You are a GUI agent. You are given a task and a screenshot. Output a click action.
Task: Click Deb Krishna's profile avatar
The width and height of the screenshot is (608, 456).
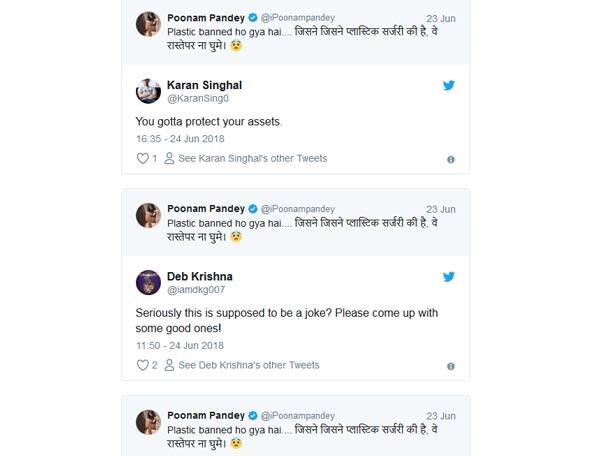click(x=148, y=283)
